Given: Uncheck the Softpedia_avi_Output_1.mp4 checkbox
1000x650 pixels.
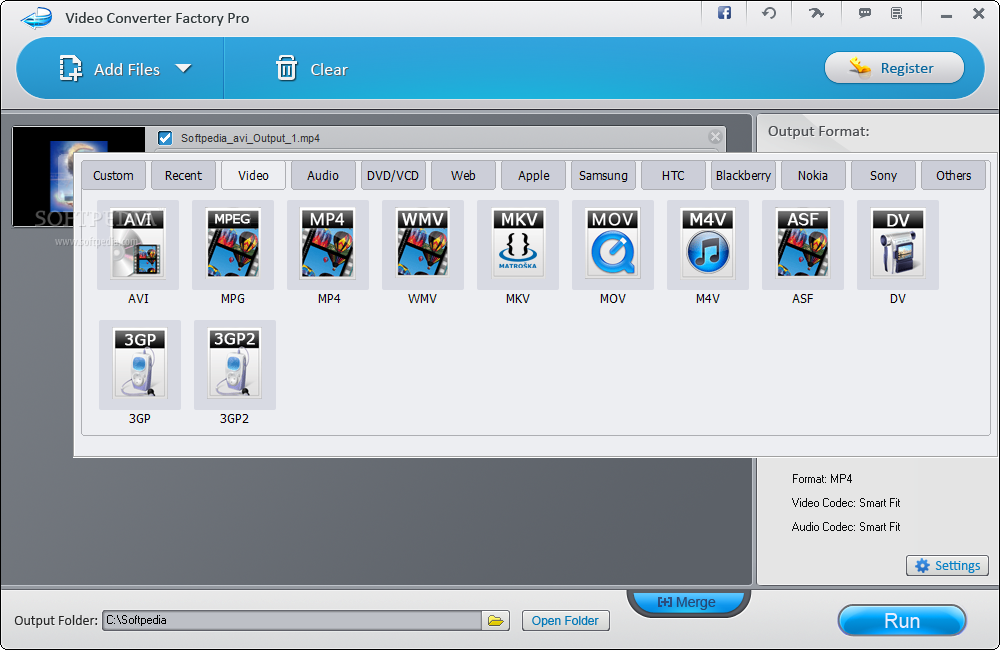Looking at the screenshot, I should (x=165, y=138).
